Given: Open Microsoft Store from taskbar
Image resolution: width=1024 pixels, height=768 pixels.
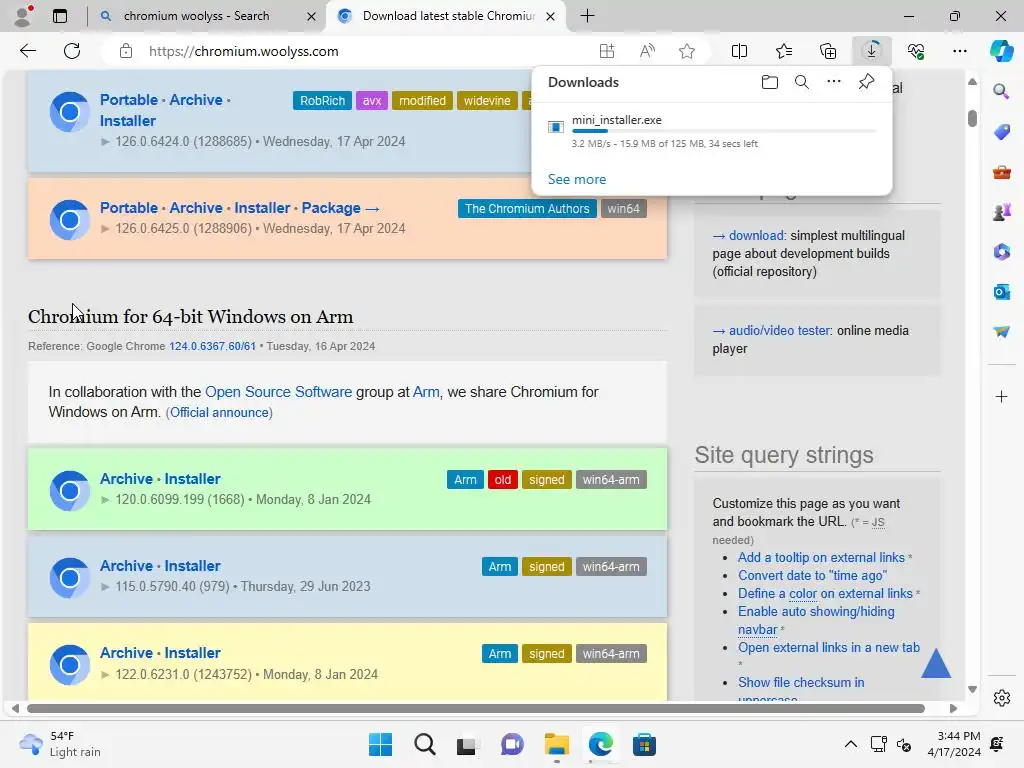Looking at the screenshot, I should click(x=644, y=744).
